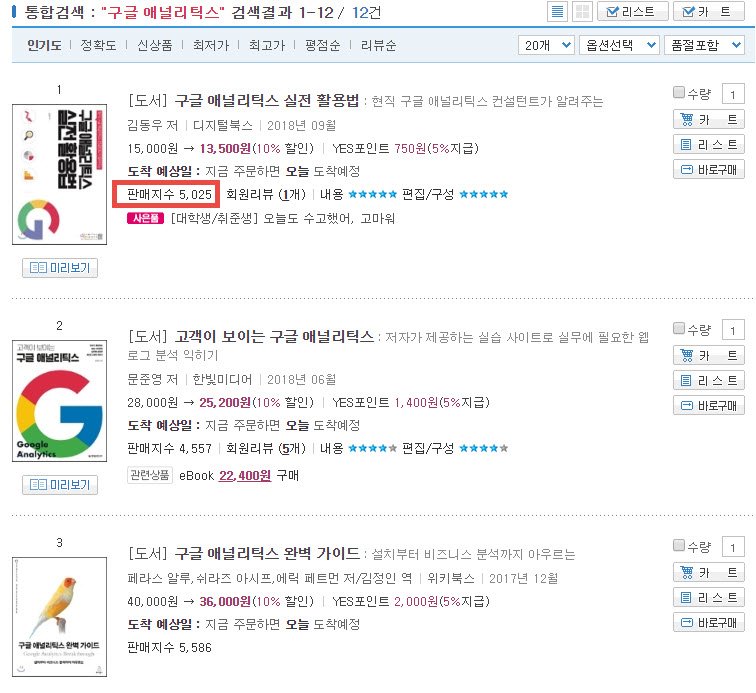Image resolution: width=756 pixels, height=693 pixels.
Task: Add checked items to list (리스트) at top
Action: tap(633, 12)
